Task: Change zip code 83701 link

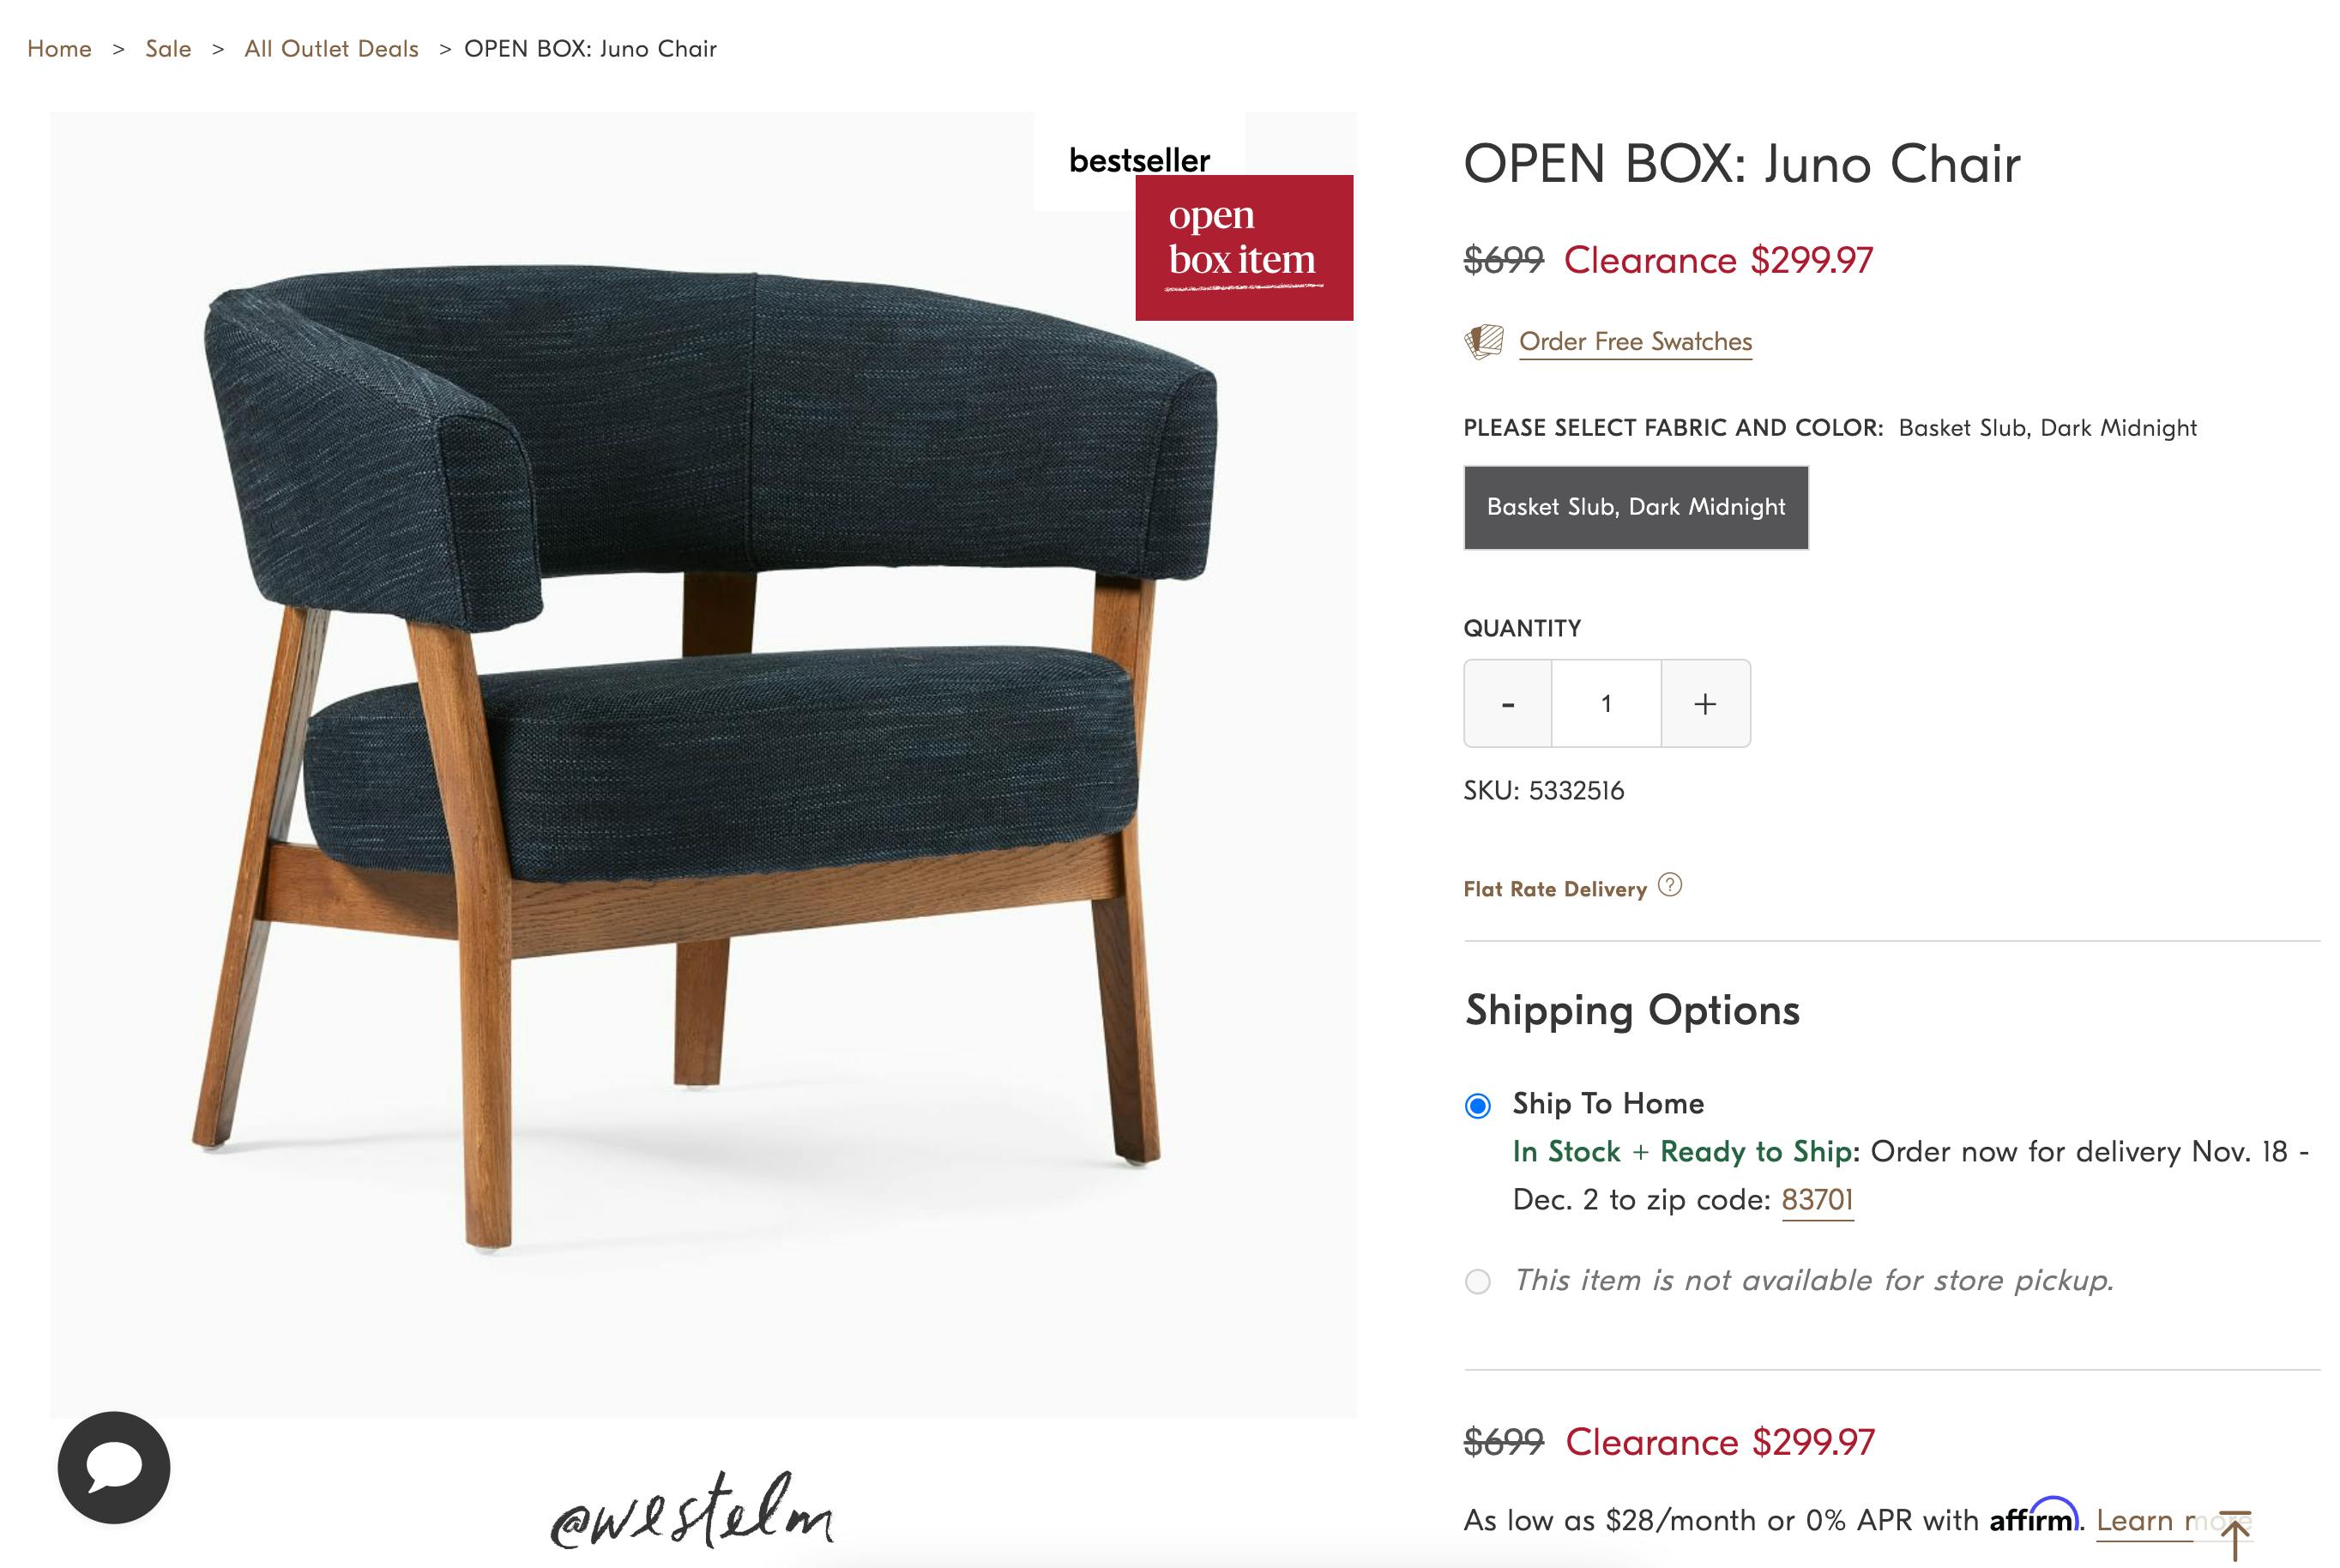Action: click(1817, 1200)
